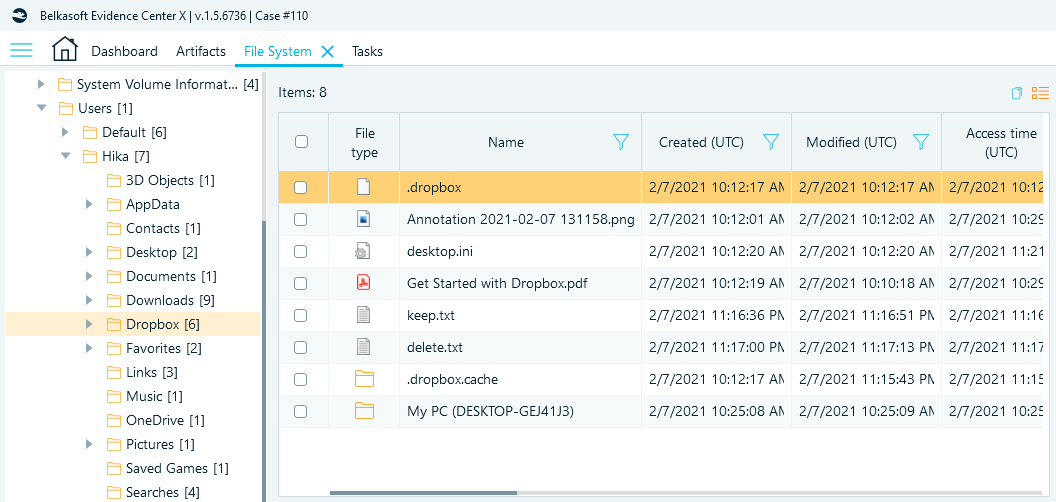Click the PDF file icon
The height and width of the screenshot is (502, 1056).
(x=364, y=283)
